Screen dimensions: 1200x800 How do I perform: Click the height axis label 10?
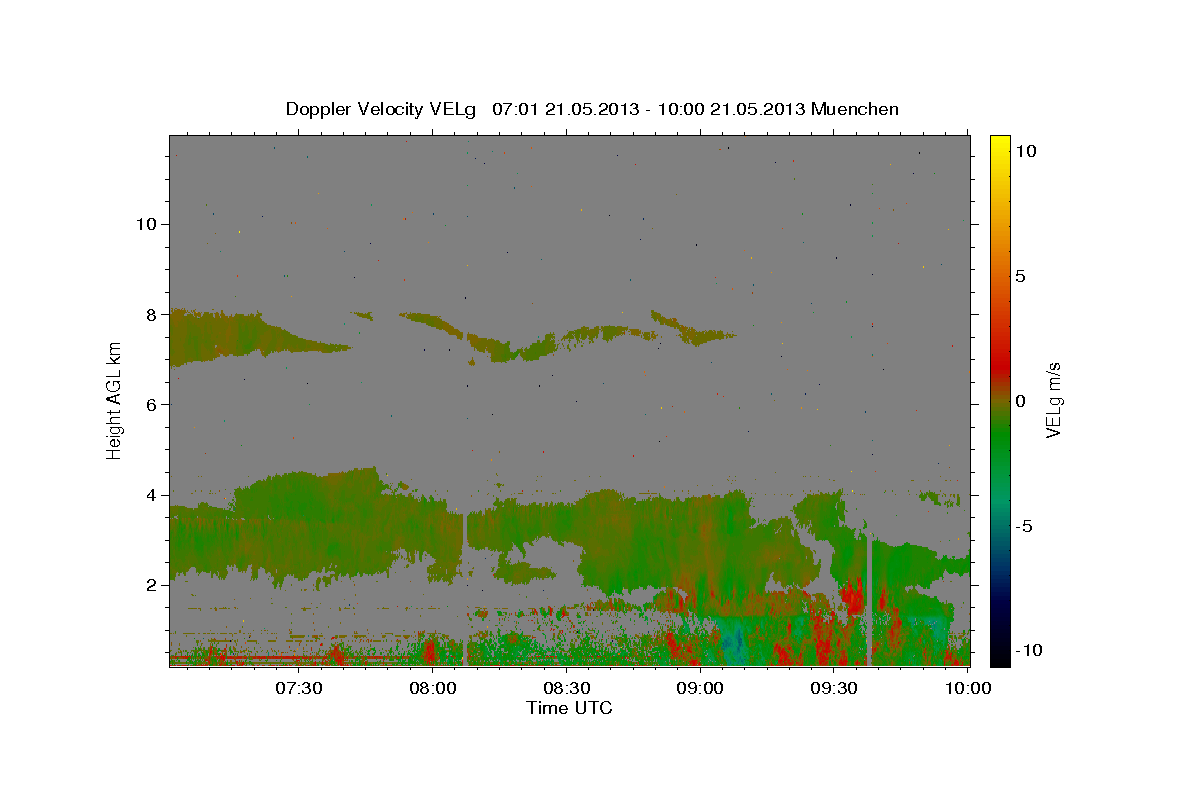pyautogui.click(x=146, y=224)
